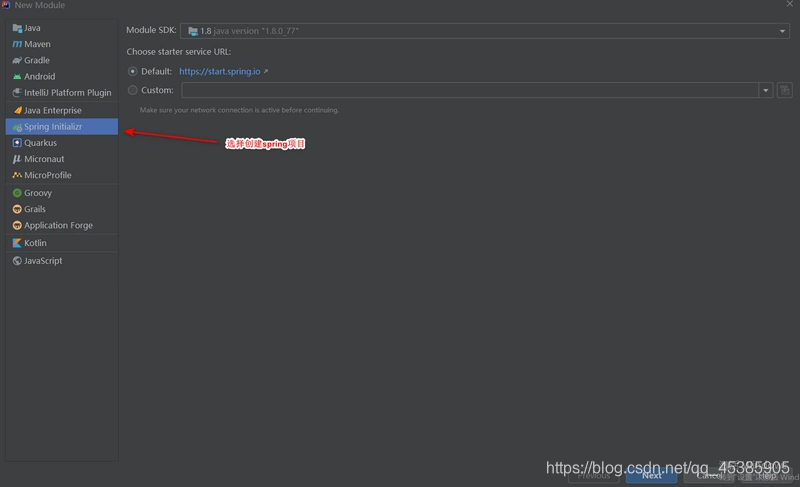The height and width of the screenshot is (487, 800).
Task: Click the IntelliJ Platform Plugin icon
Action: click(17, 93)
